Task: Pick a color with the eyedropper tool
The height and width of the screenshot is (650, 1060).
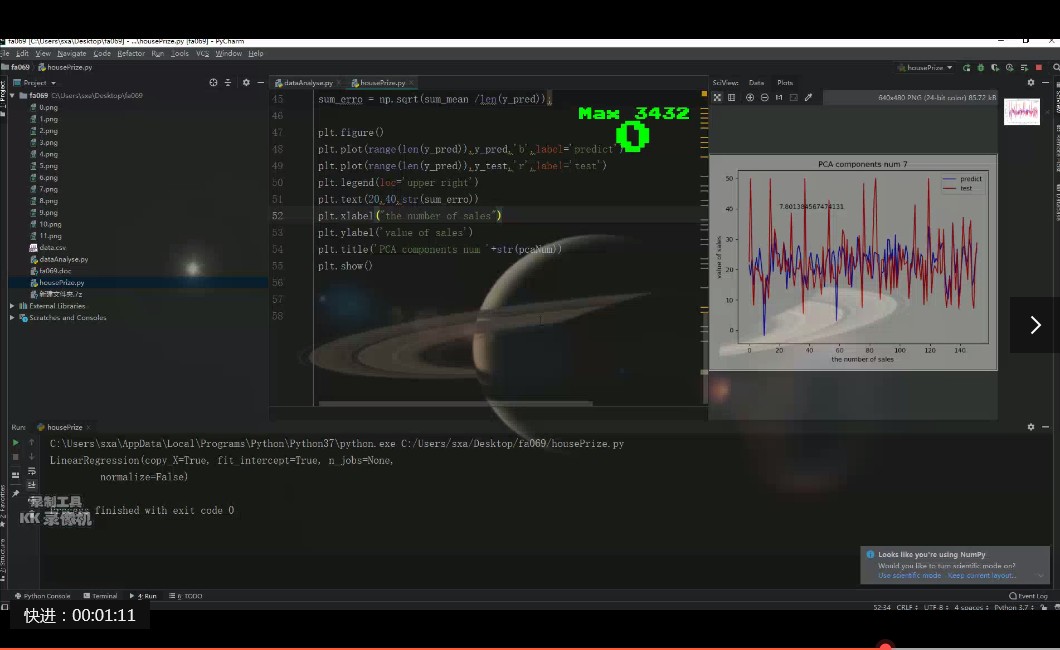Action: click(x=809, y=97)
